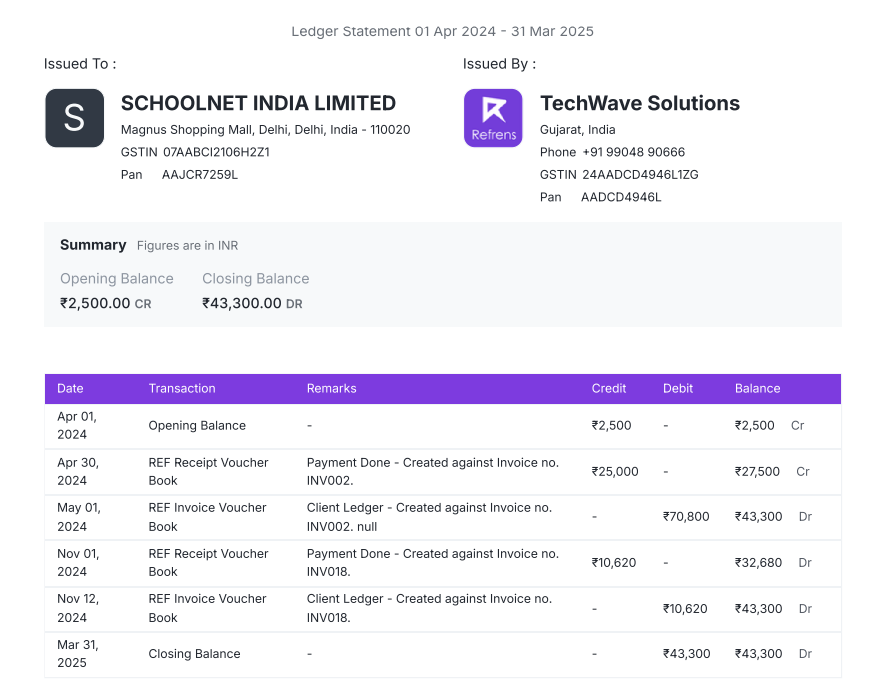Click the 'Mar 31, 2025' date cell
This screenshot has width=886, height=682.
point(78,654)
